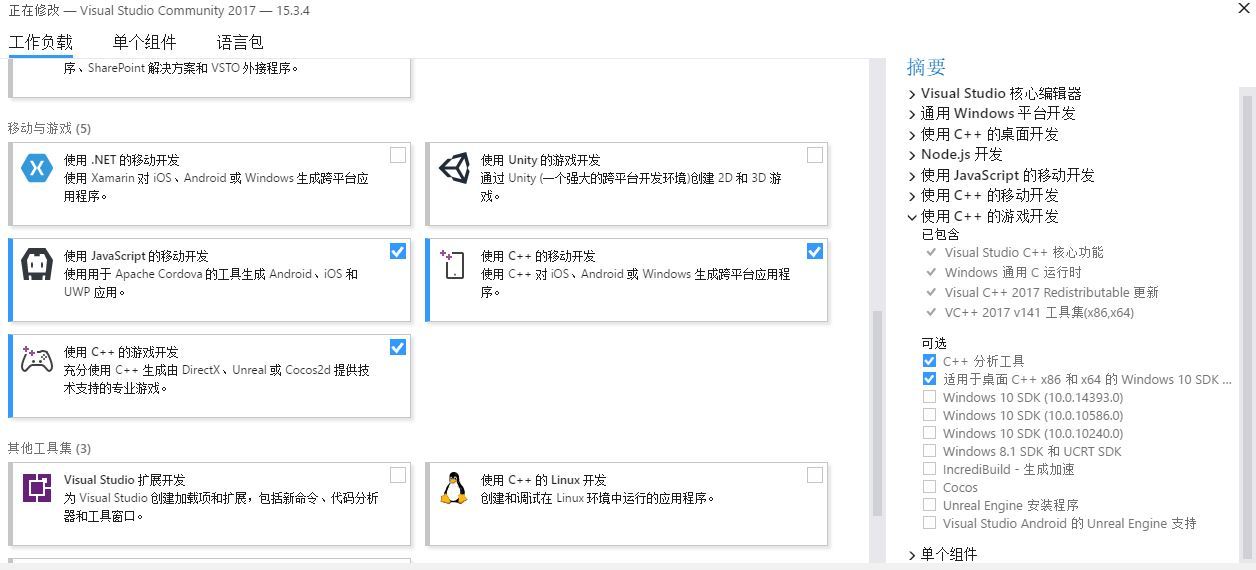Screen dimensions: 1256x570
Task: Uncheck the JavaScript mobile development workload
Action: pyautogui.click(x=398, y=251)
